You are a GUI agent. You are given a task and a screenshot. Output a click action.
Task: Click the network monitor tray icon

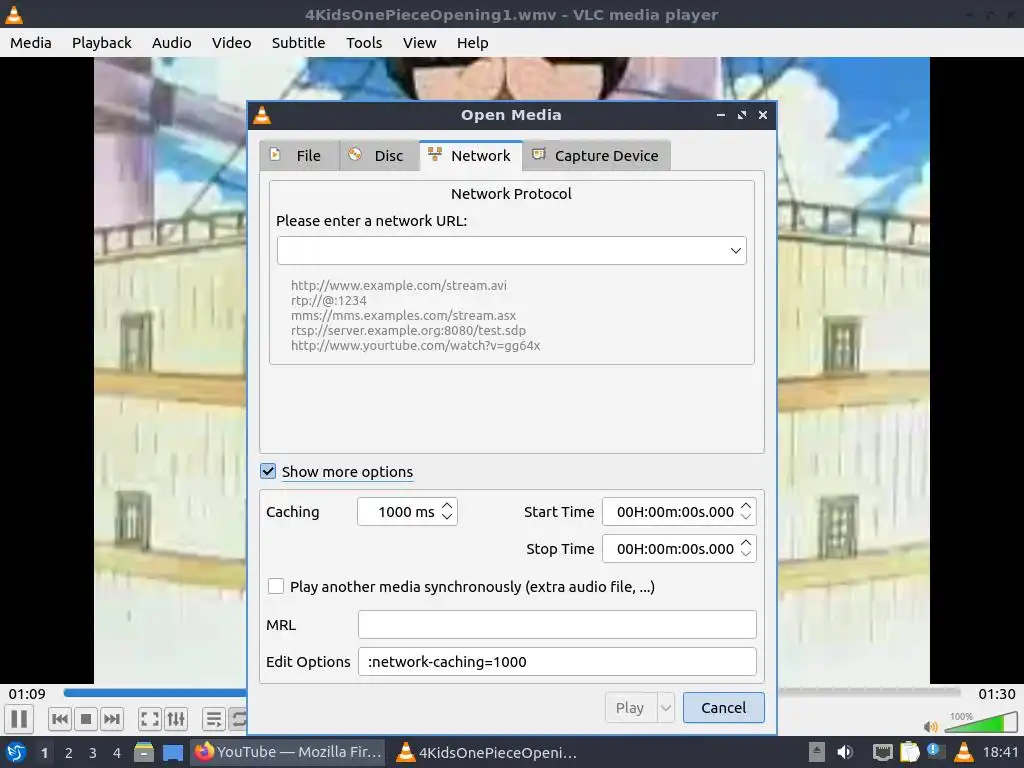883,752
